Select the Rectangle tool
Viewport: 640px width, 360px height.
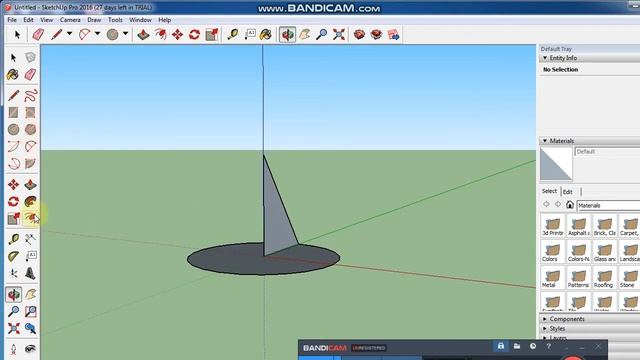click(x=13, y=112)
